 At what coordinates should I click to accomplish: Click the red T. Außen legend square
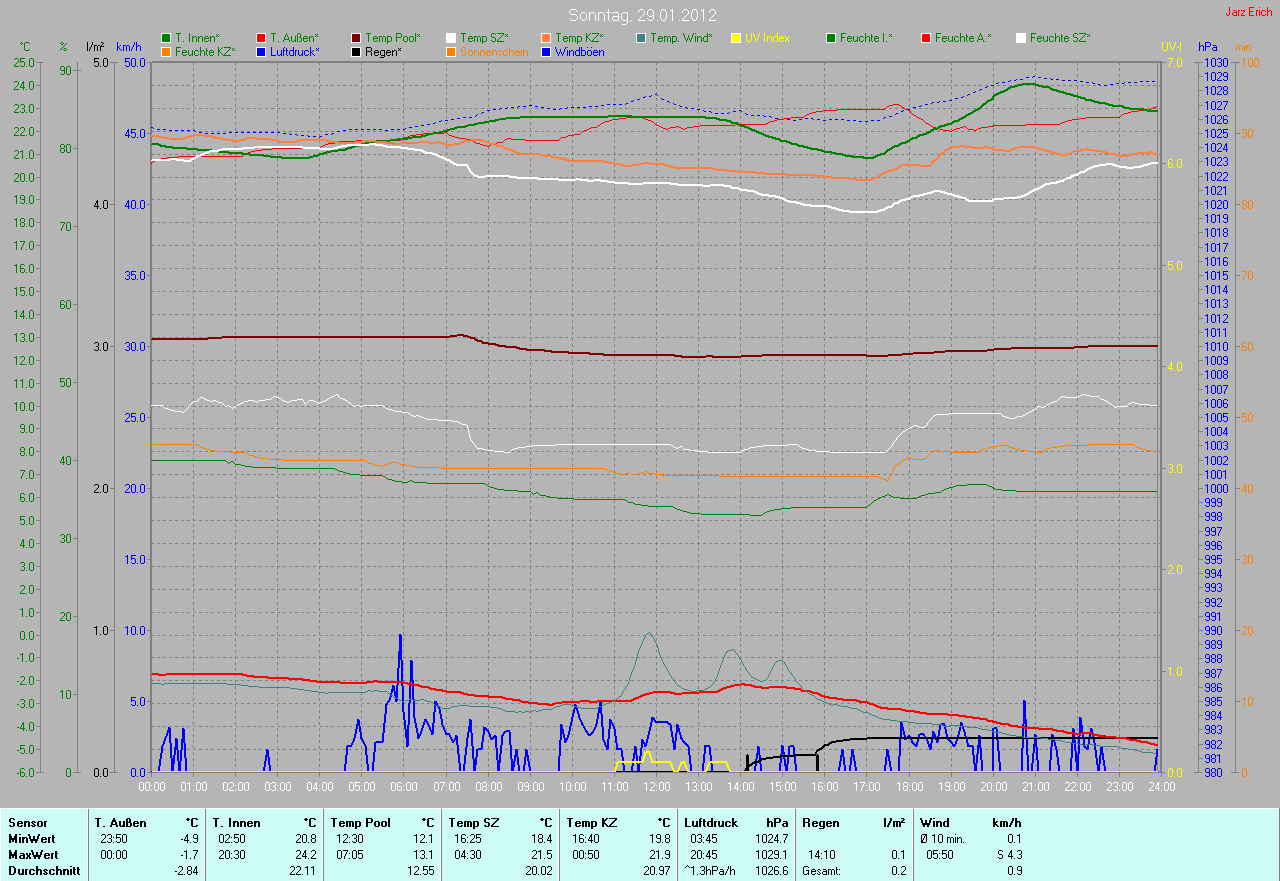261,38
